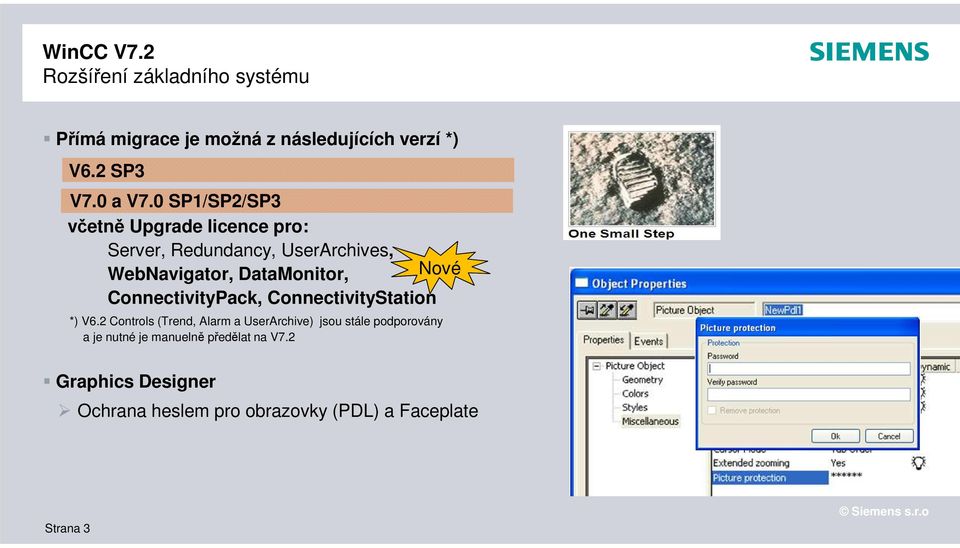Click the Strana 3 page label
The image size is (960, 548).
pos(67,528)
